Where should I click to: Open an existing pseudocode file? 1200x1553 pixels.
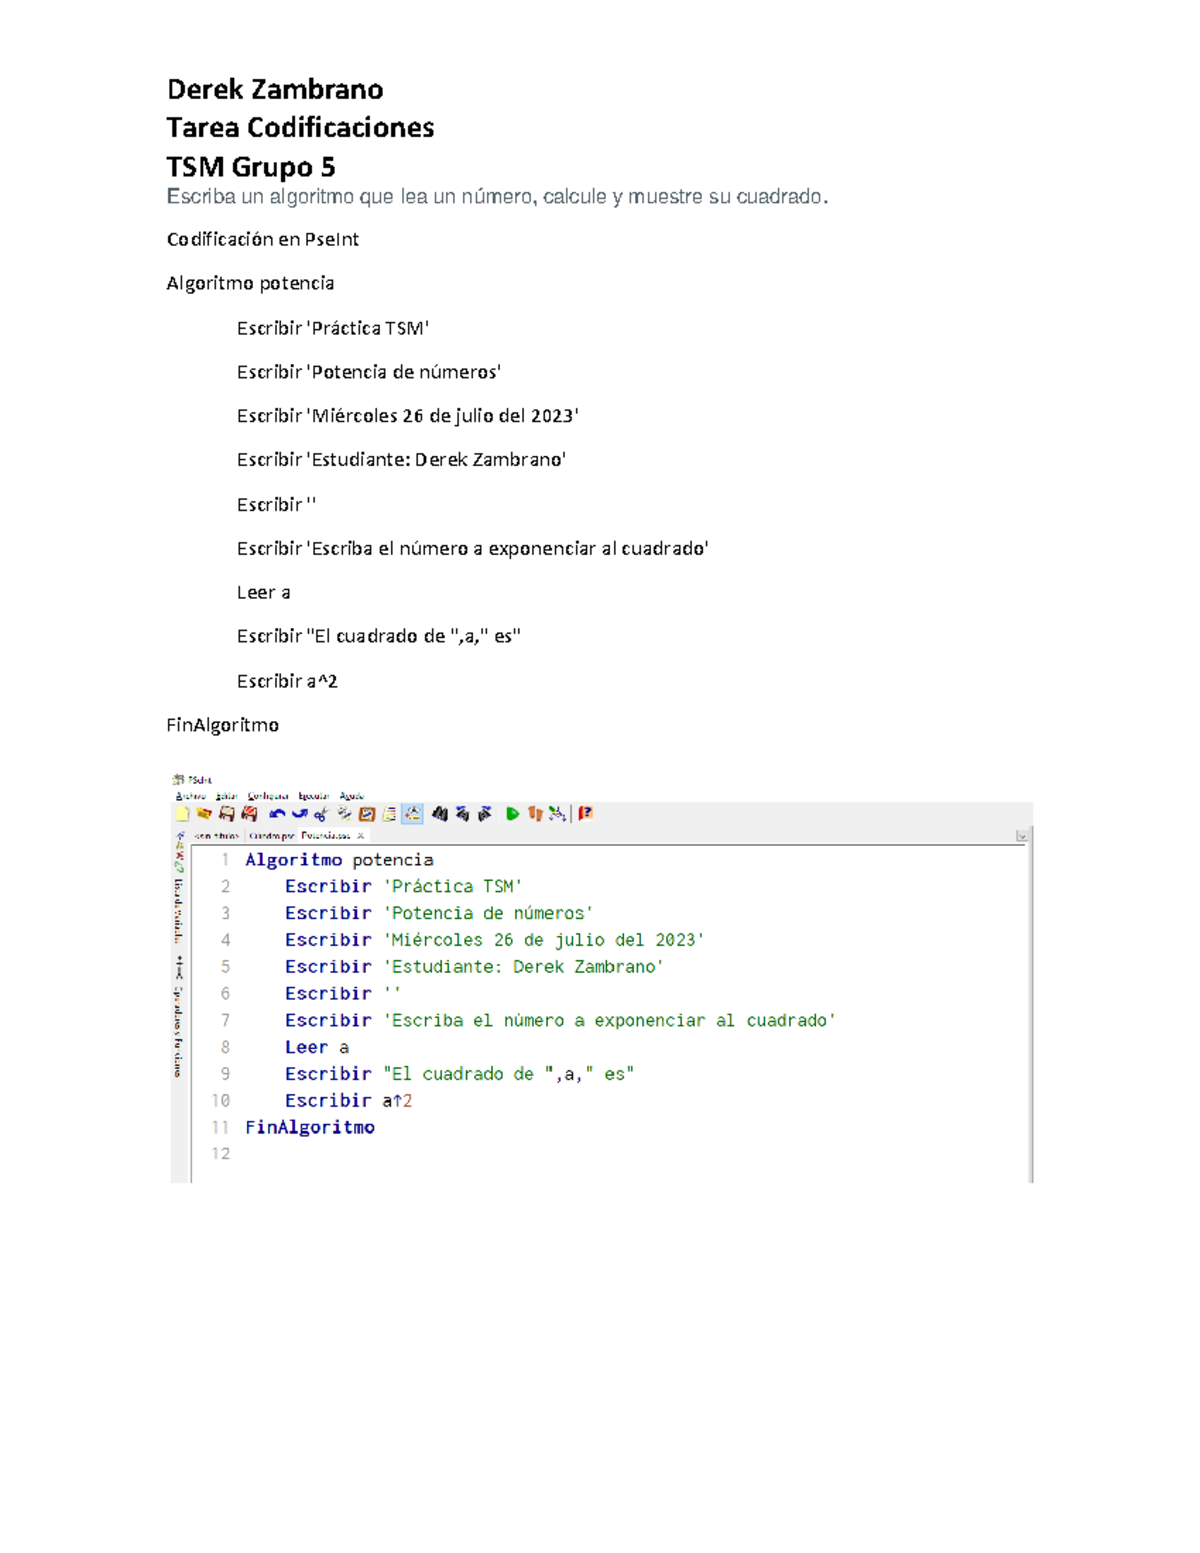click(203, 814)
